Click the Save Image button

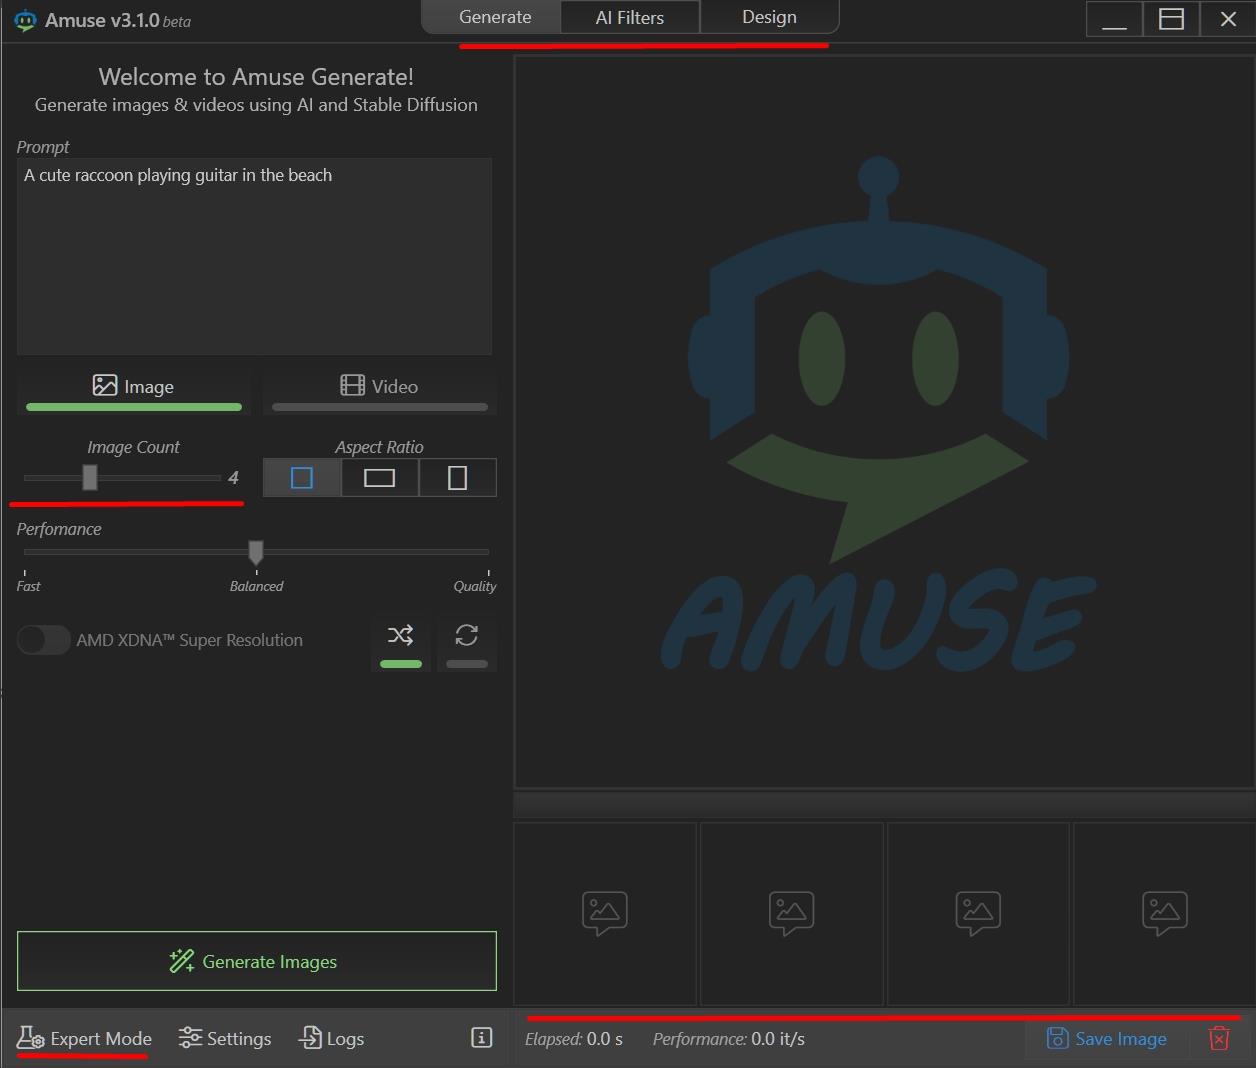pyautogui.click(x=1107, y=1039)
